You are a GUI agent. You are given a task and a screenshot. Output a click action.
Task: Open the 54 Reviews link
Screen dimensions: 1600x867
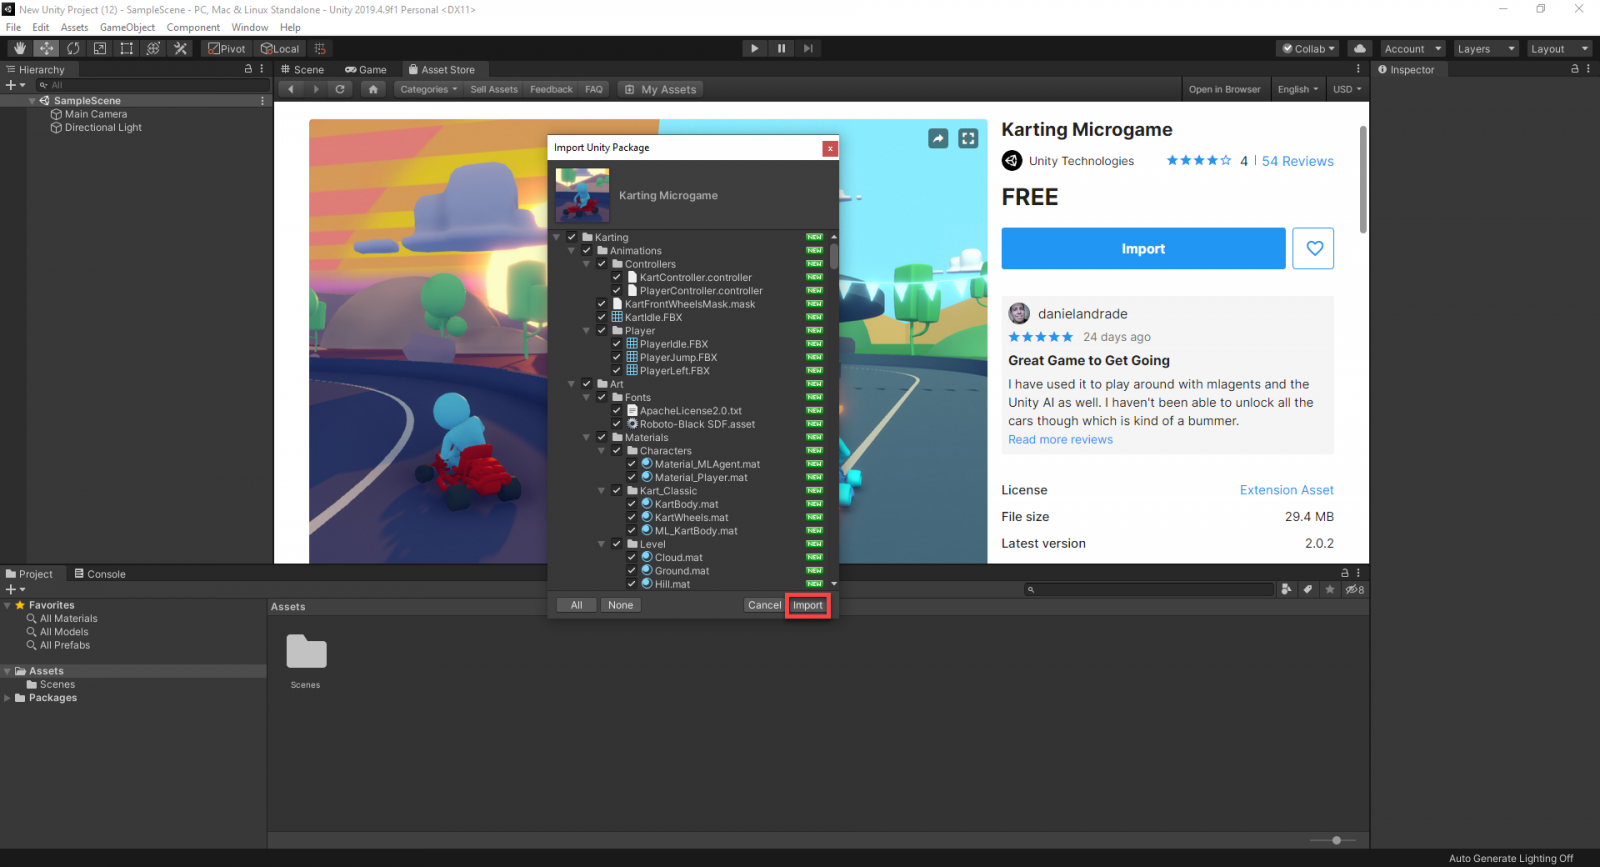tap(1298, 161)
